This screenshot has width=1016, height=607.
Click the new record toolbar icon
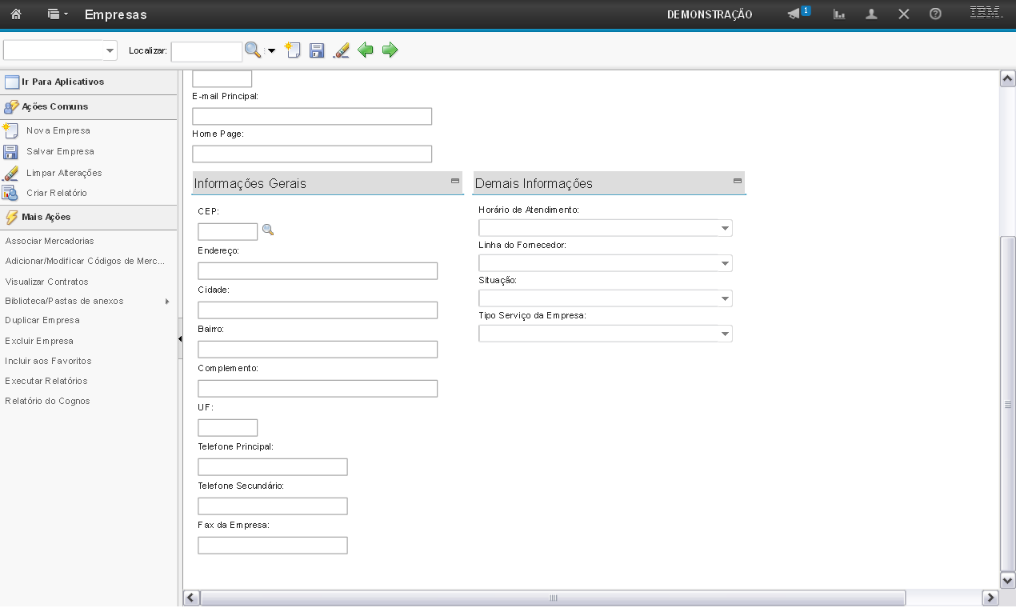pyautogui.click(x=293, y=50)
